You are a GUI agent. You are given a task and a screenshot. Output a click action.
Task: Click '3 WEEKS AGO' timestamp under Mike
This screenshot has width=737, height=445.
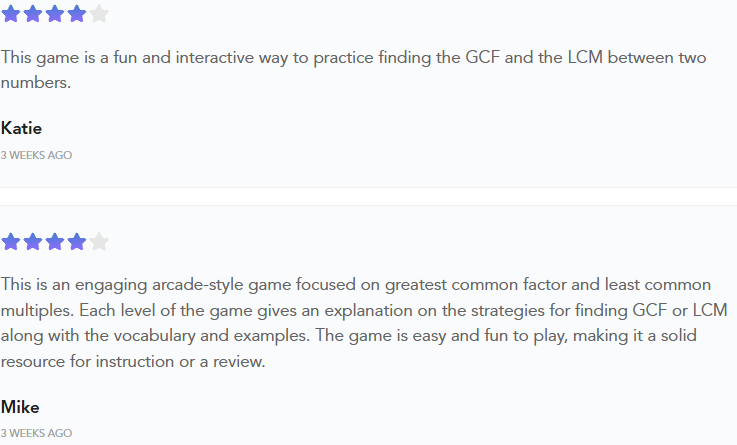click(36, 433)
